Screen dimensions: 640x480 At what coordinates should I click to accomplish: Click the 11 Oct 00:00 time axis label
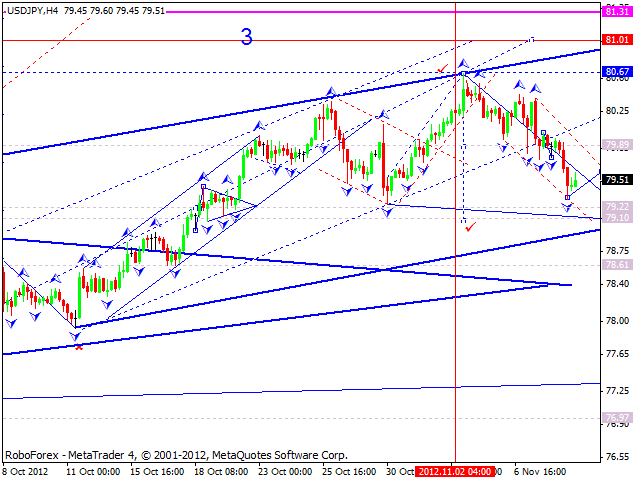(93, 470)
